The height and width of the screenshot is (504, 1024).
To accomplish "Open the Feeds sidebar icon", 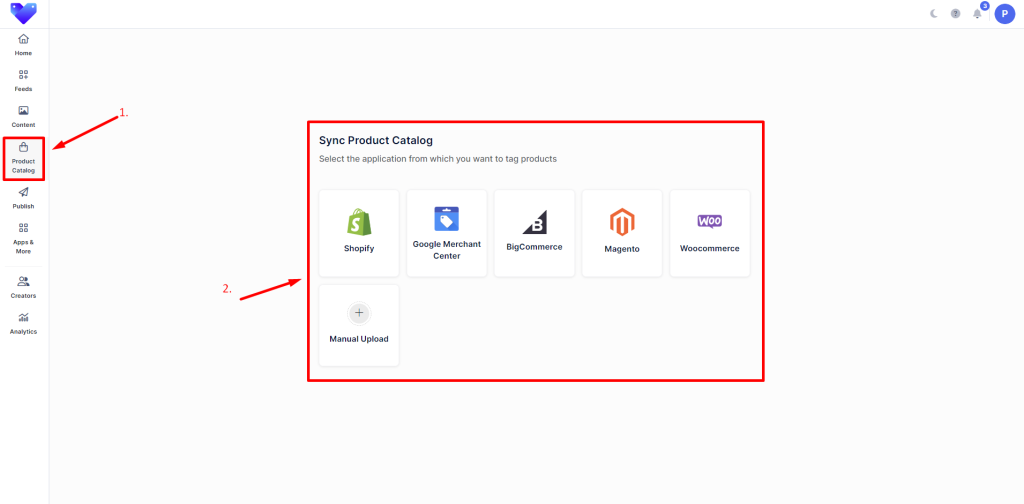I will click(24, 75).
